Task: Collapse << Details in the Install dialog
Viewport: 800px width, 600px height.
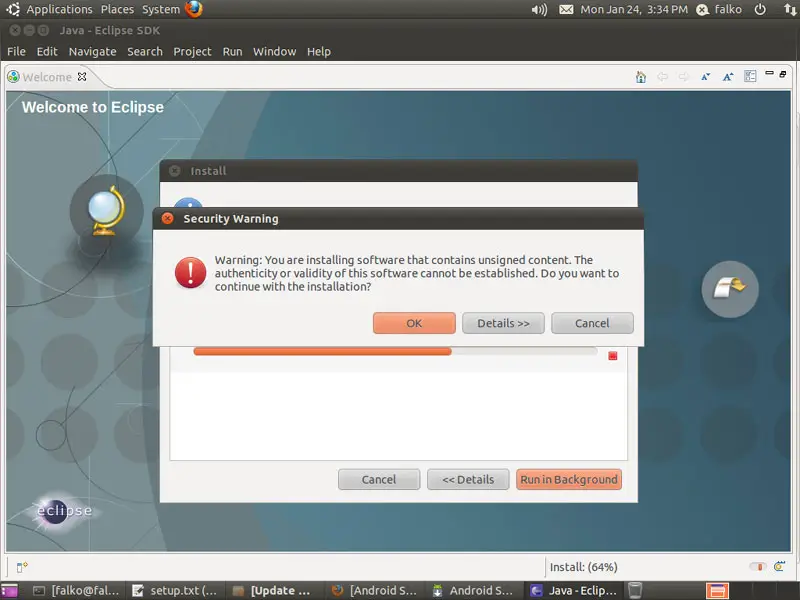Action: tap(468, 480)
